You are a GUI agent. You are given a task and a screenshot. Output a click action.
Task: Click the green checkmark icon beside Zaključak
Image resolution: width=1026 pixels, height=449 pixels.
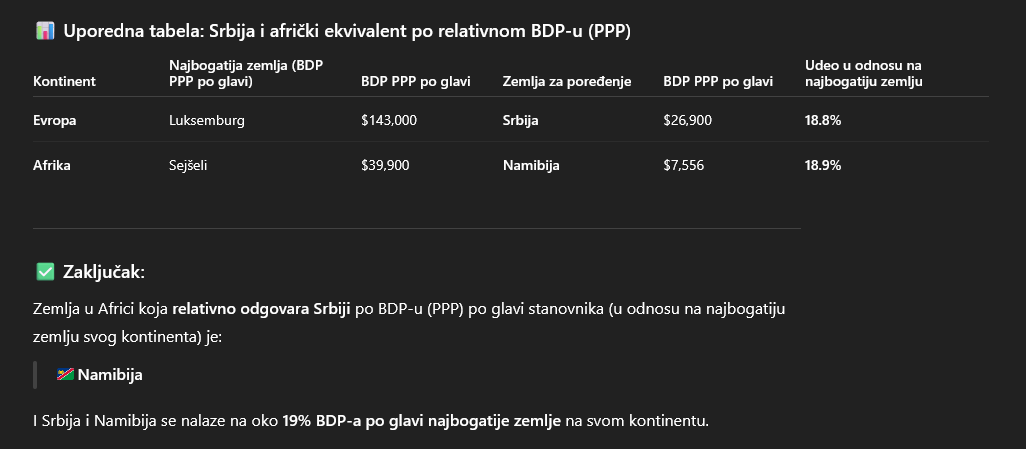pyautogui.click(x=45, y=272)
